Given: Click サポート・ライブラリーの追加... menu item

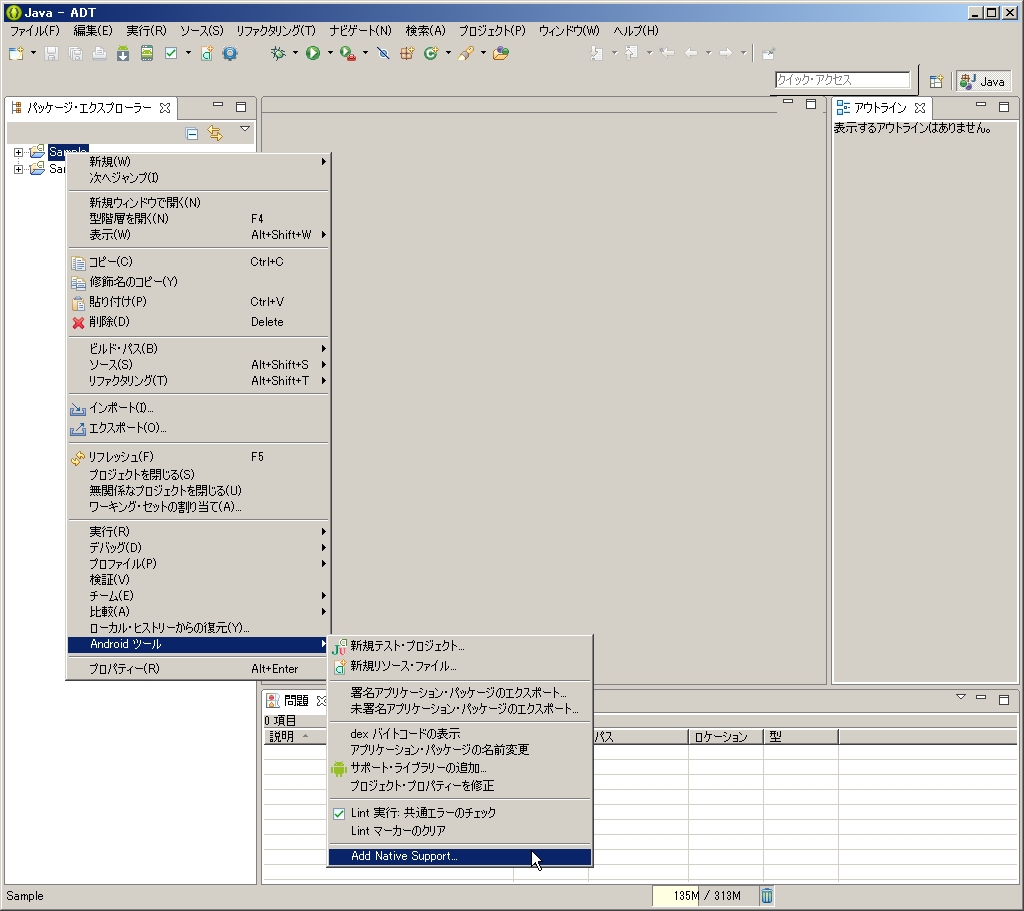Looking at the screenshot, I should 460,768.
